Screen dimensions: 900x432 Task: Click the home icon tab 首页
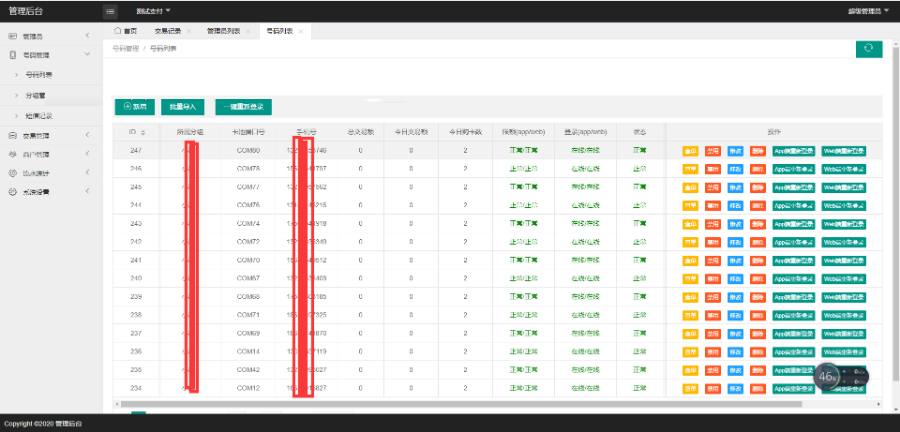point(126,32)
